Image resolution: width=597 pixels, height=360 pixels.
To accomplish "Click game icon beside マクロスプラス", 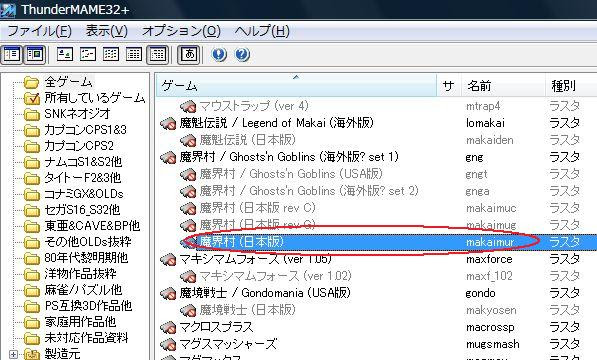I will [168, 327].
